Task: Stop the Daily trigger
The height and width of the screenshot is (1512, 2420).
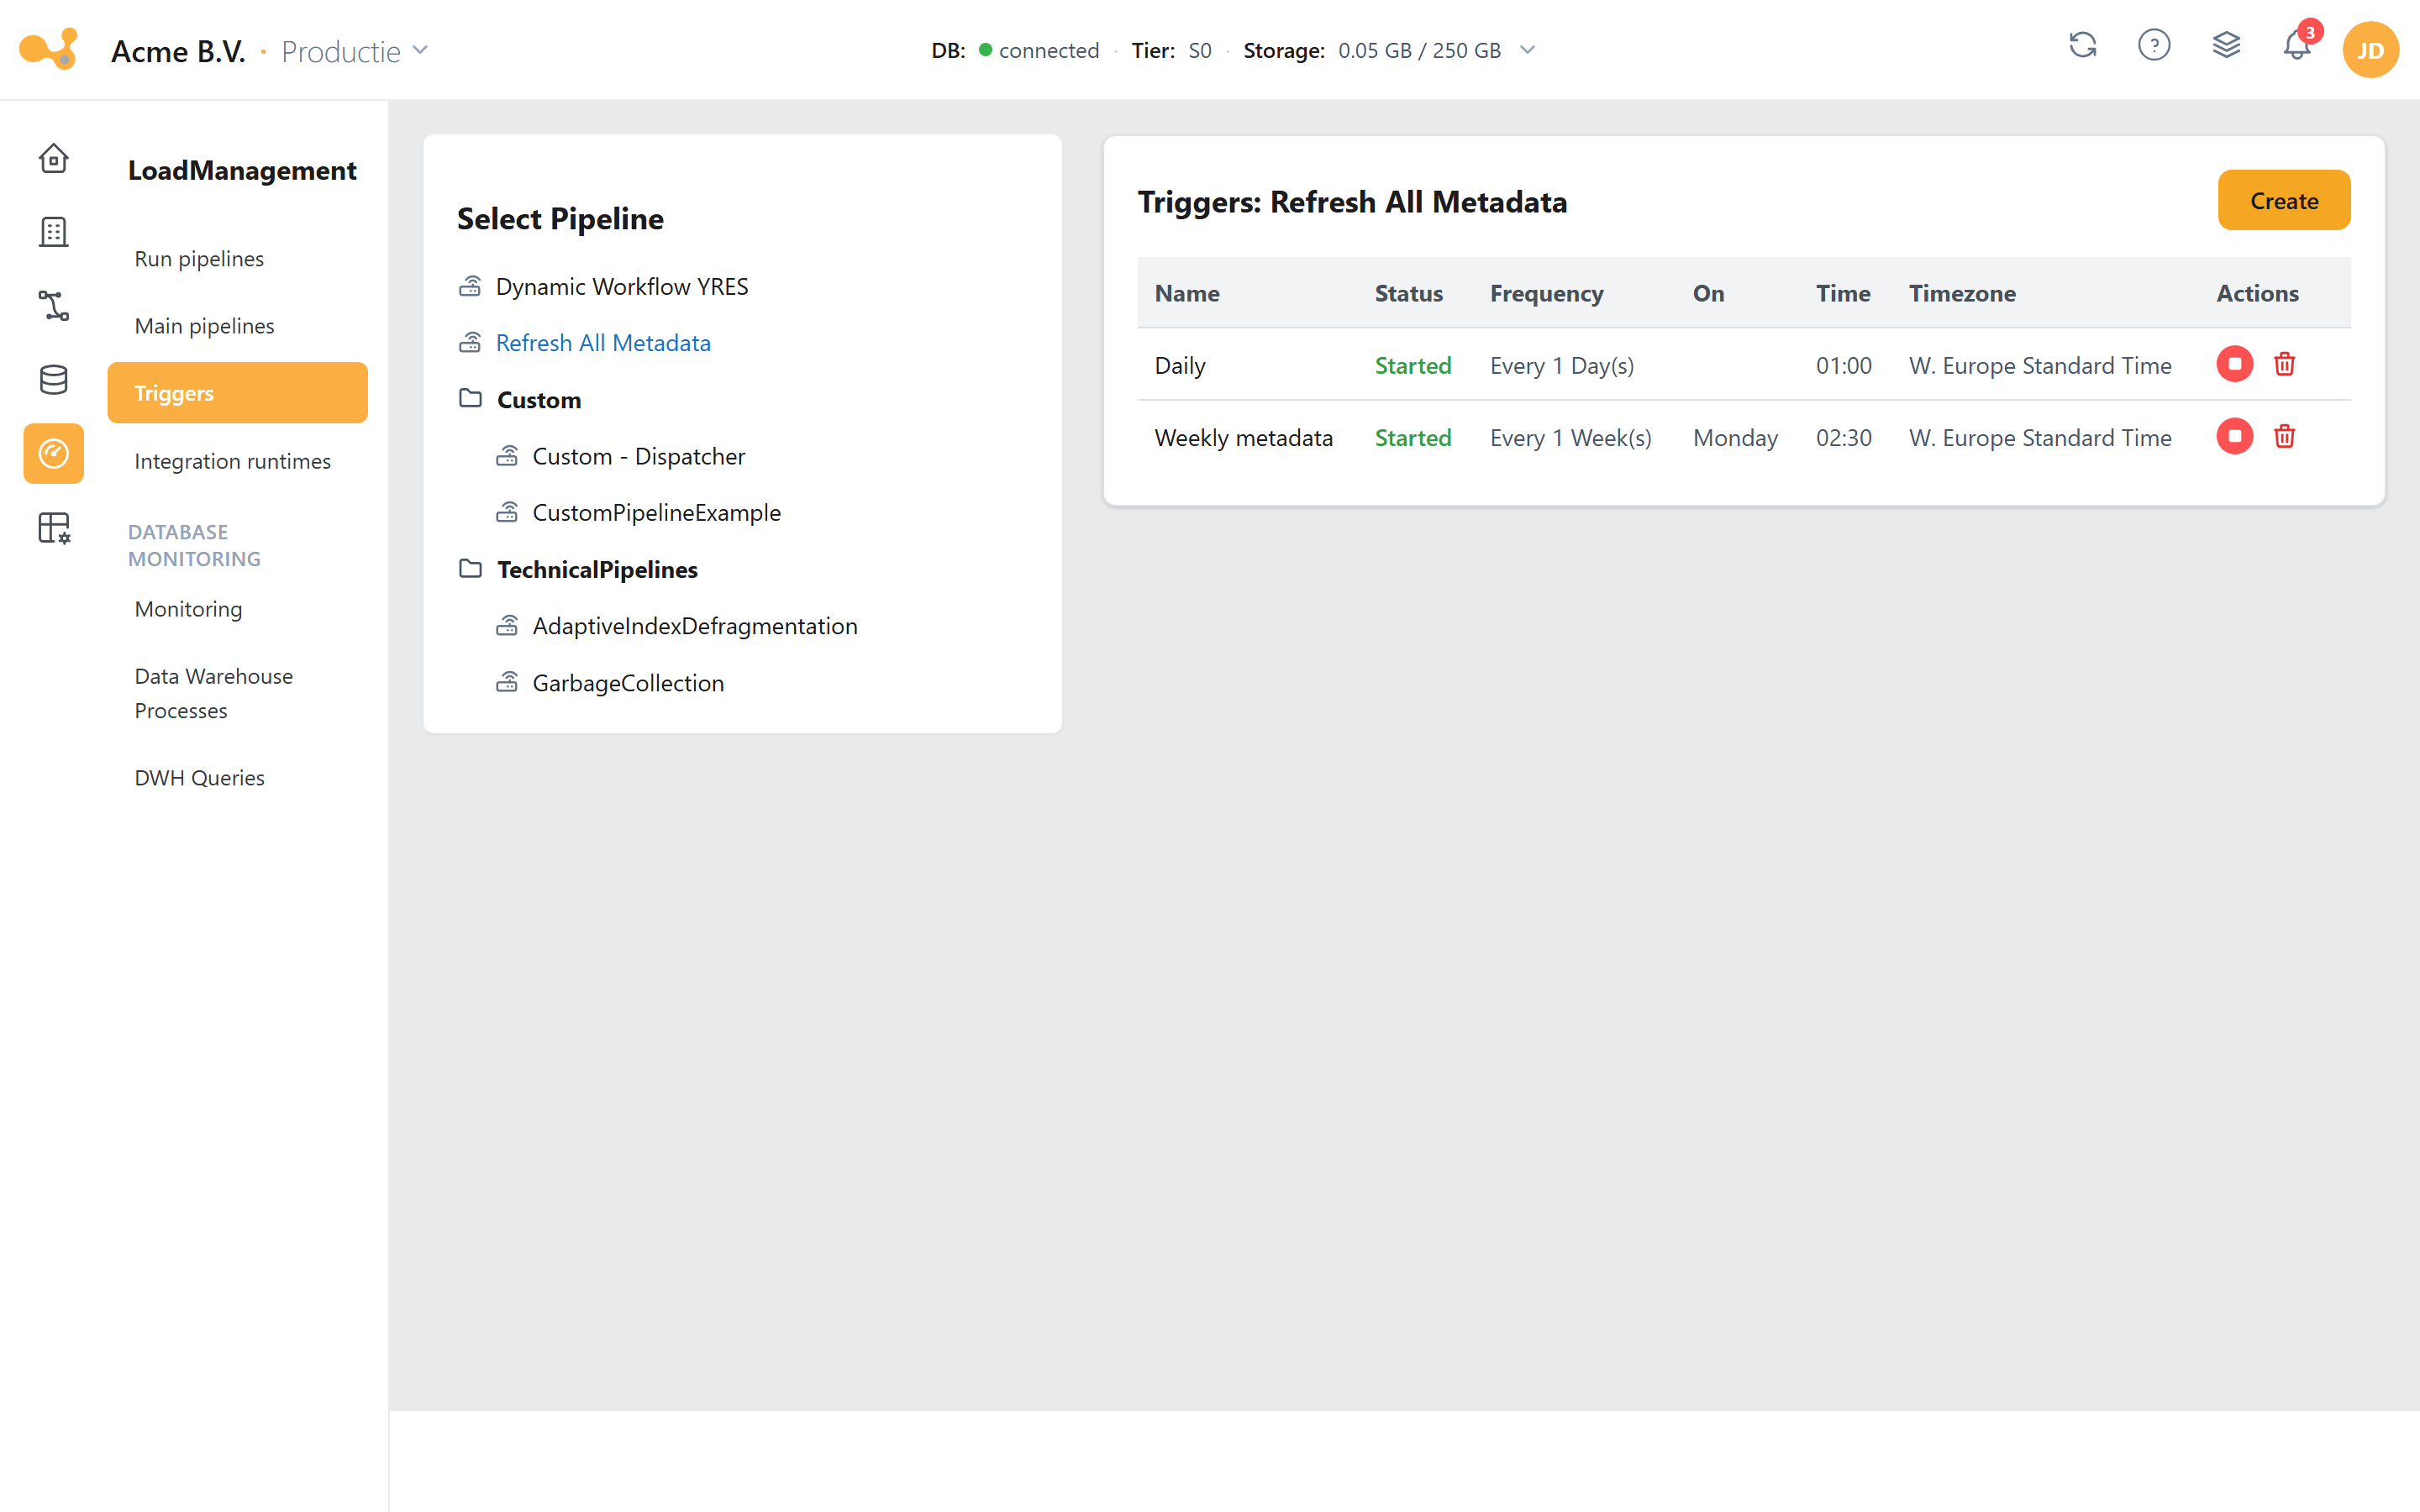Action: [x=2234, y=364]
